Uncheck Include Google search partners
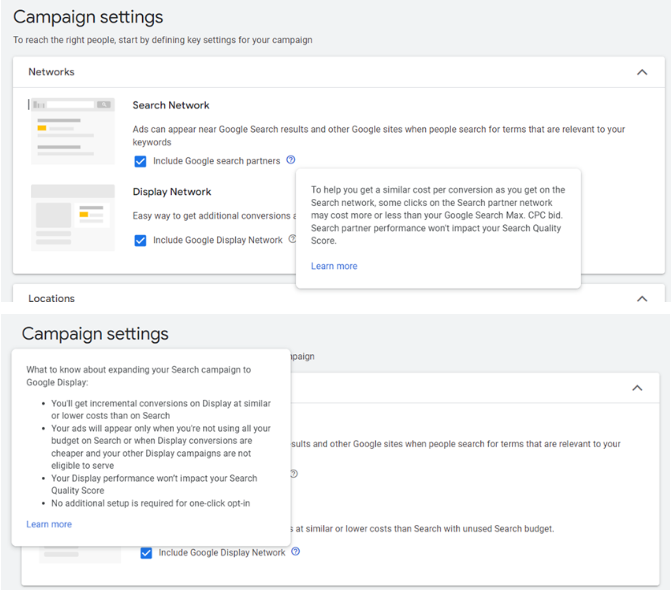The height and width of the screenshot is (590, 671). [140, 161]
